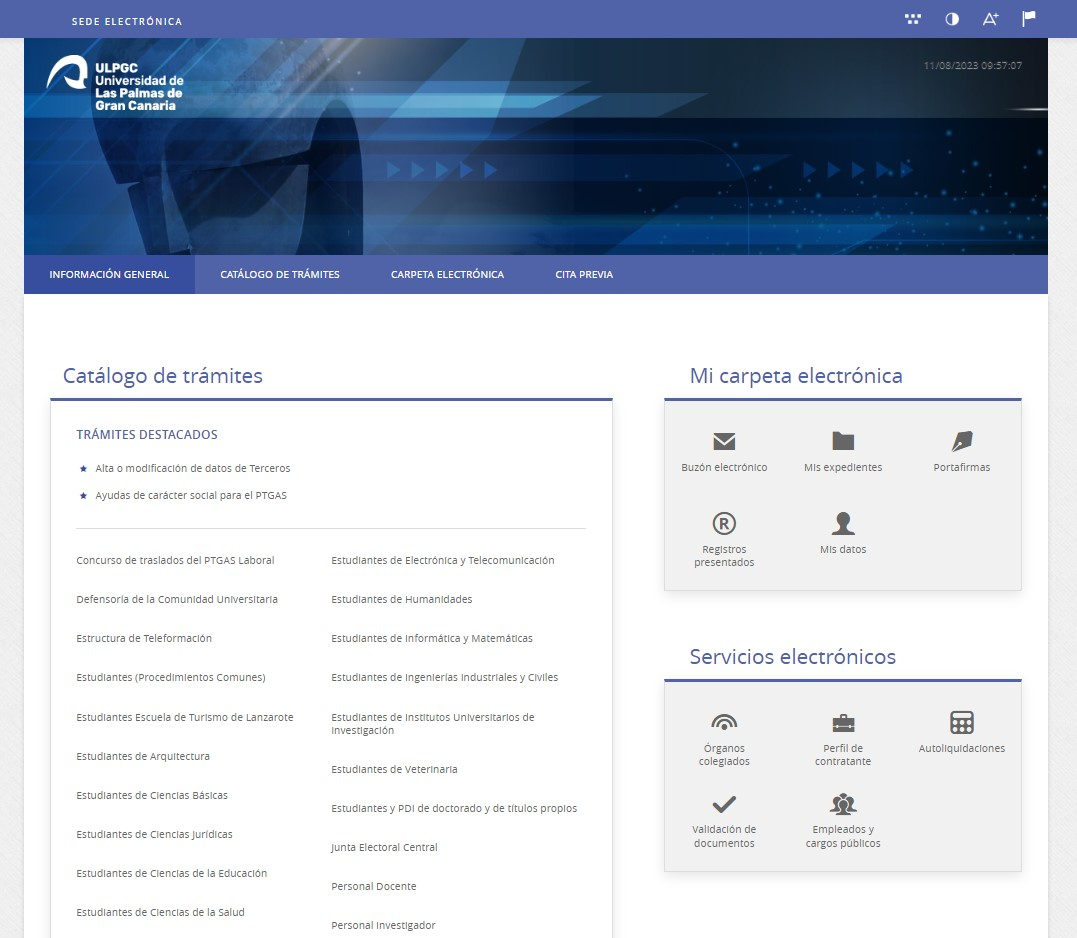Open the Personal Docente link
1077x938 pixels.
374,886
